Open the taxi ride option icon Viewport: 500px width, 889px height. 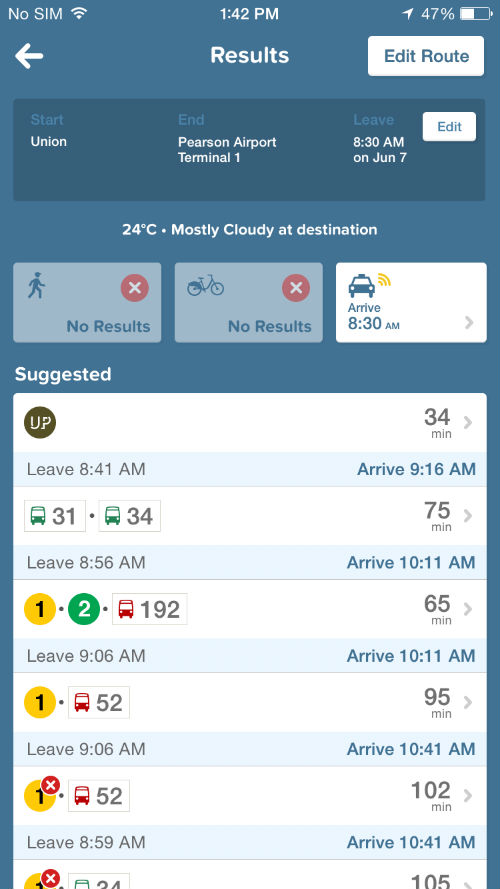(362, 286)
